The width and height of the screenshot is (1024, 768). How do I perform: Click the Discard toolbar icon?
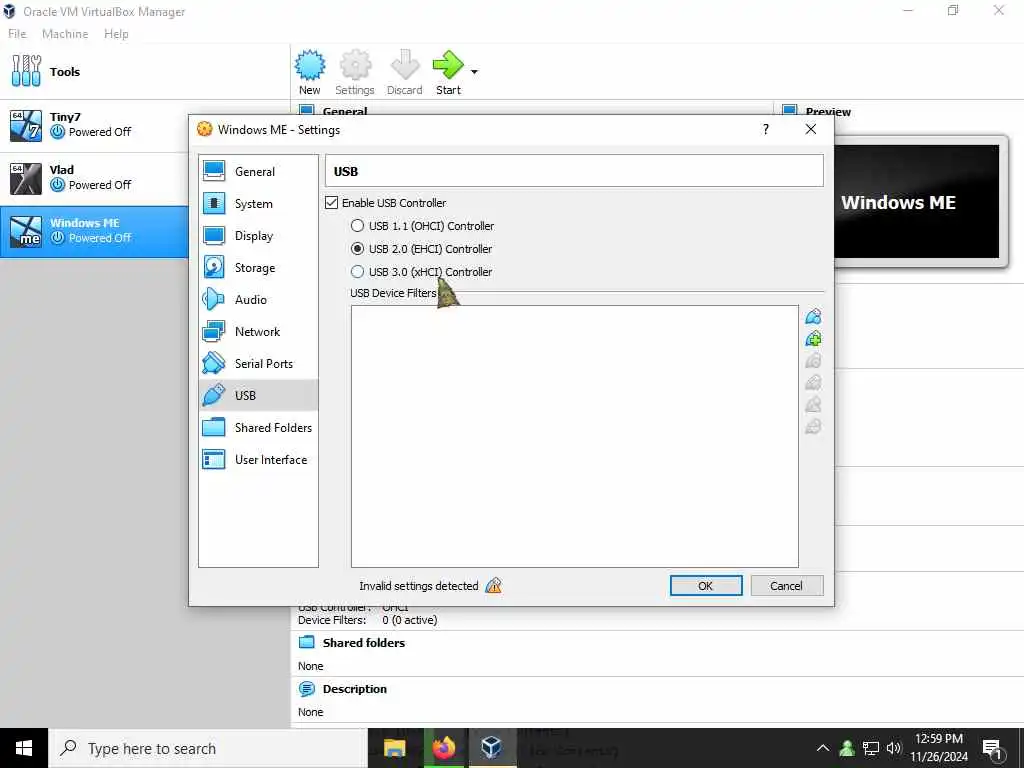(x=404, y=72)
